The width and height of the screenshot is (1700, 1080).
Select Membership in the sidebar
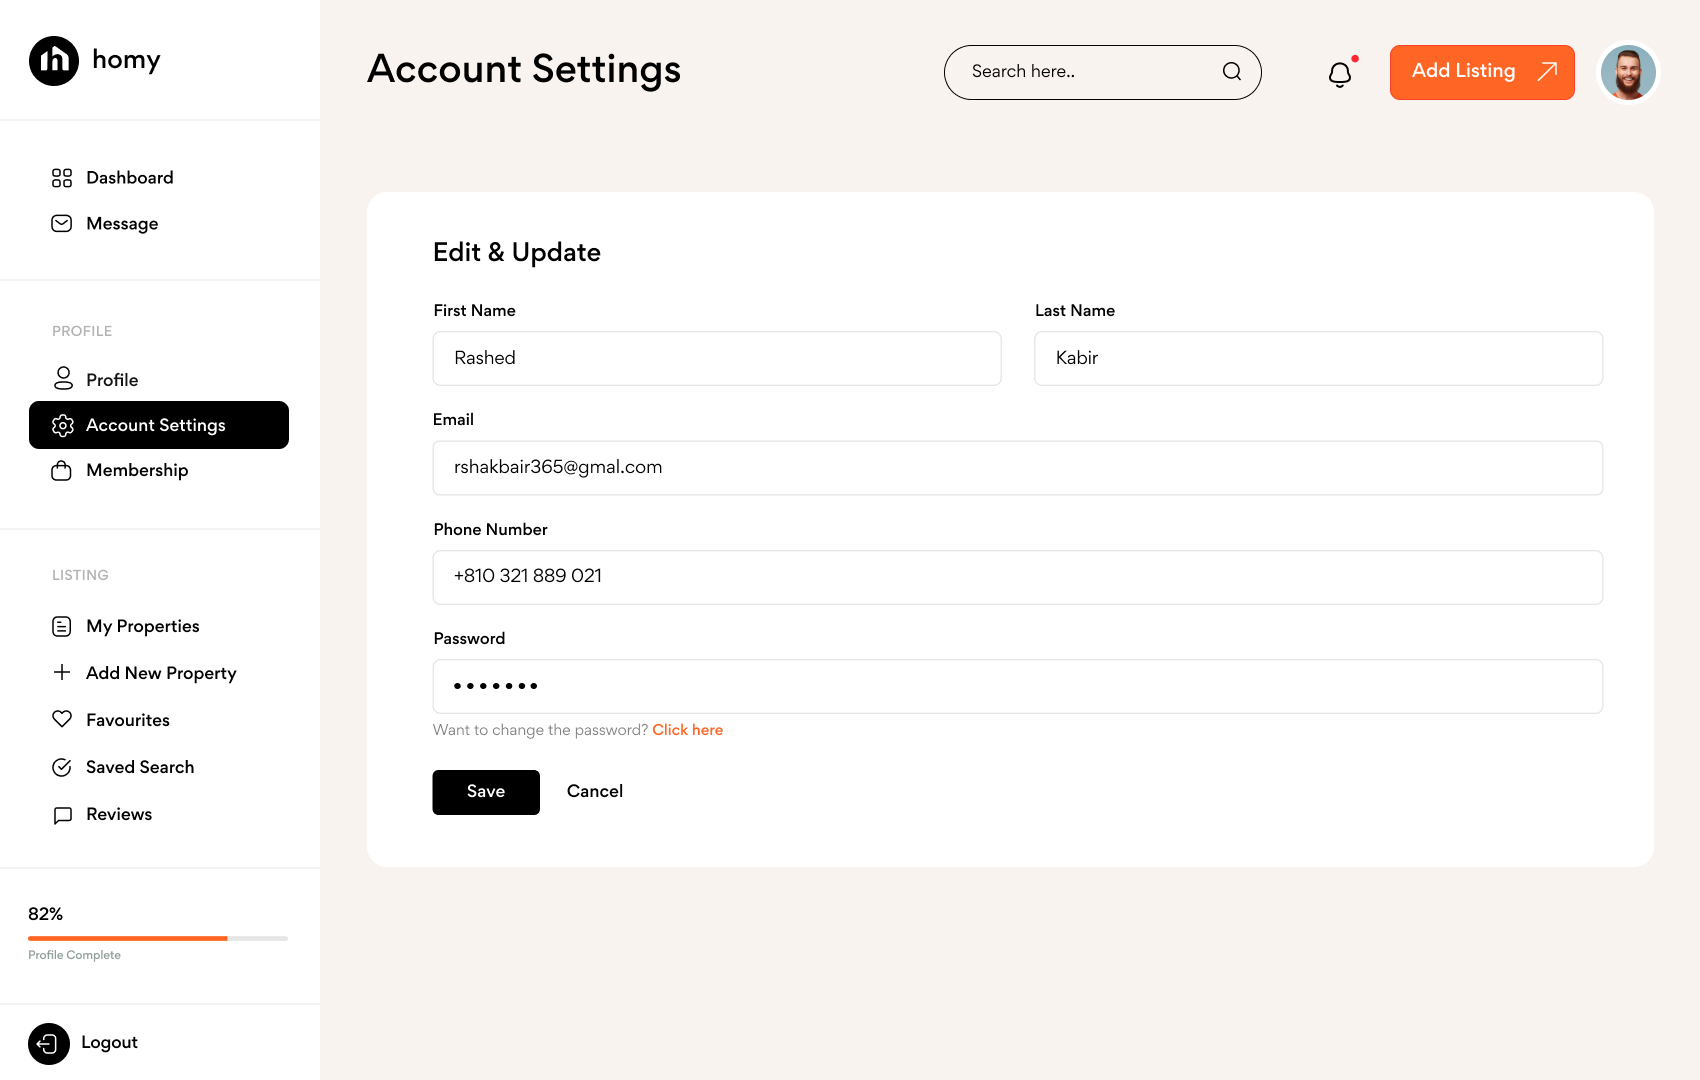point(136,471)
